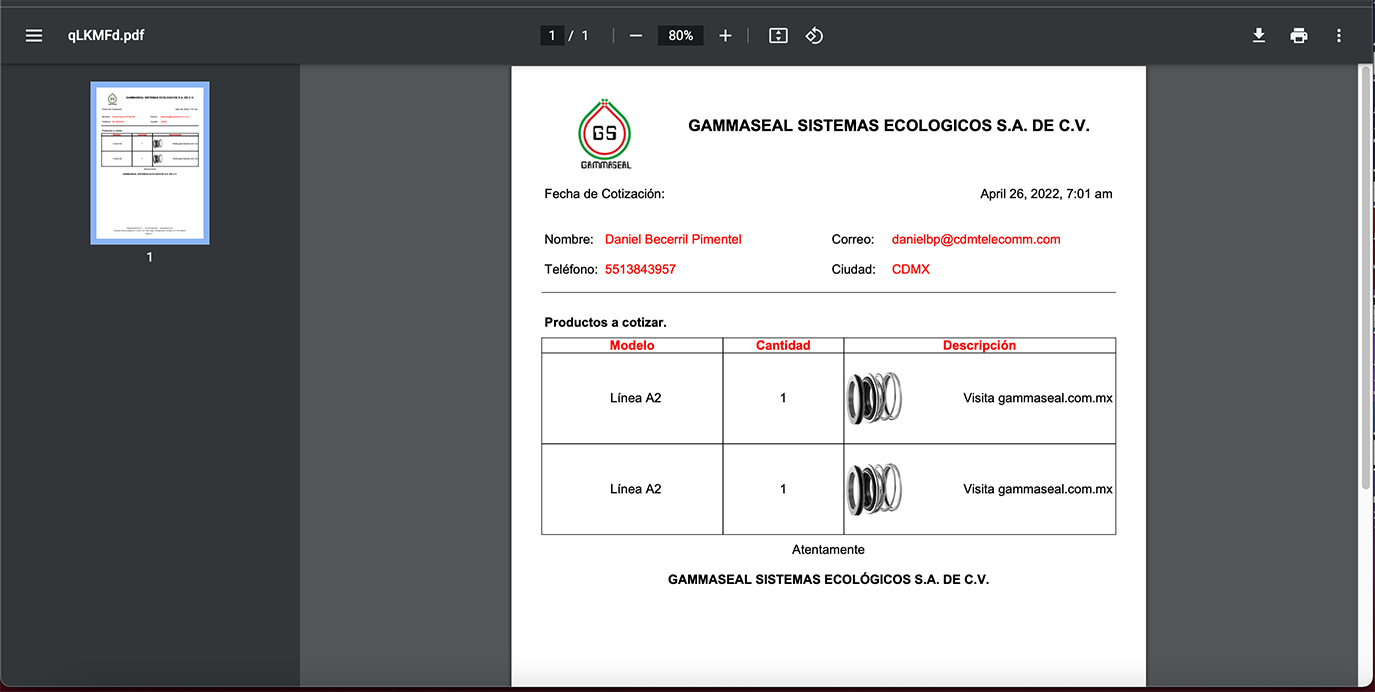Click the qLKMFd.pdf file title
This screenshot has width=1375, height=692.
107,36
